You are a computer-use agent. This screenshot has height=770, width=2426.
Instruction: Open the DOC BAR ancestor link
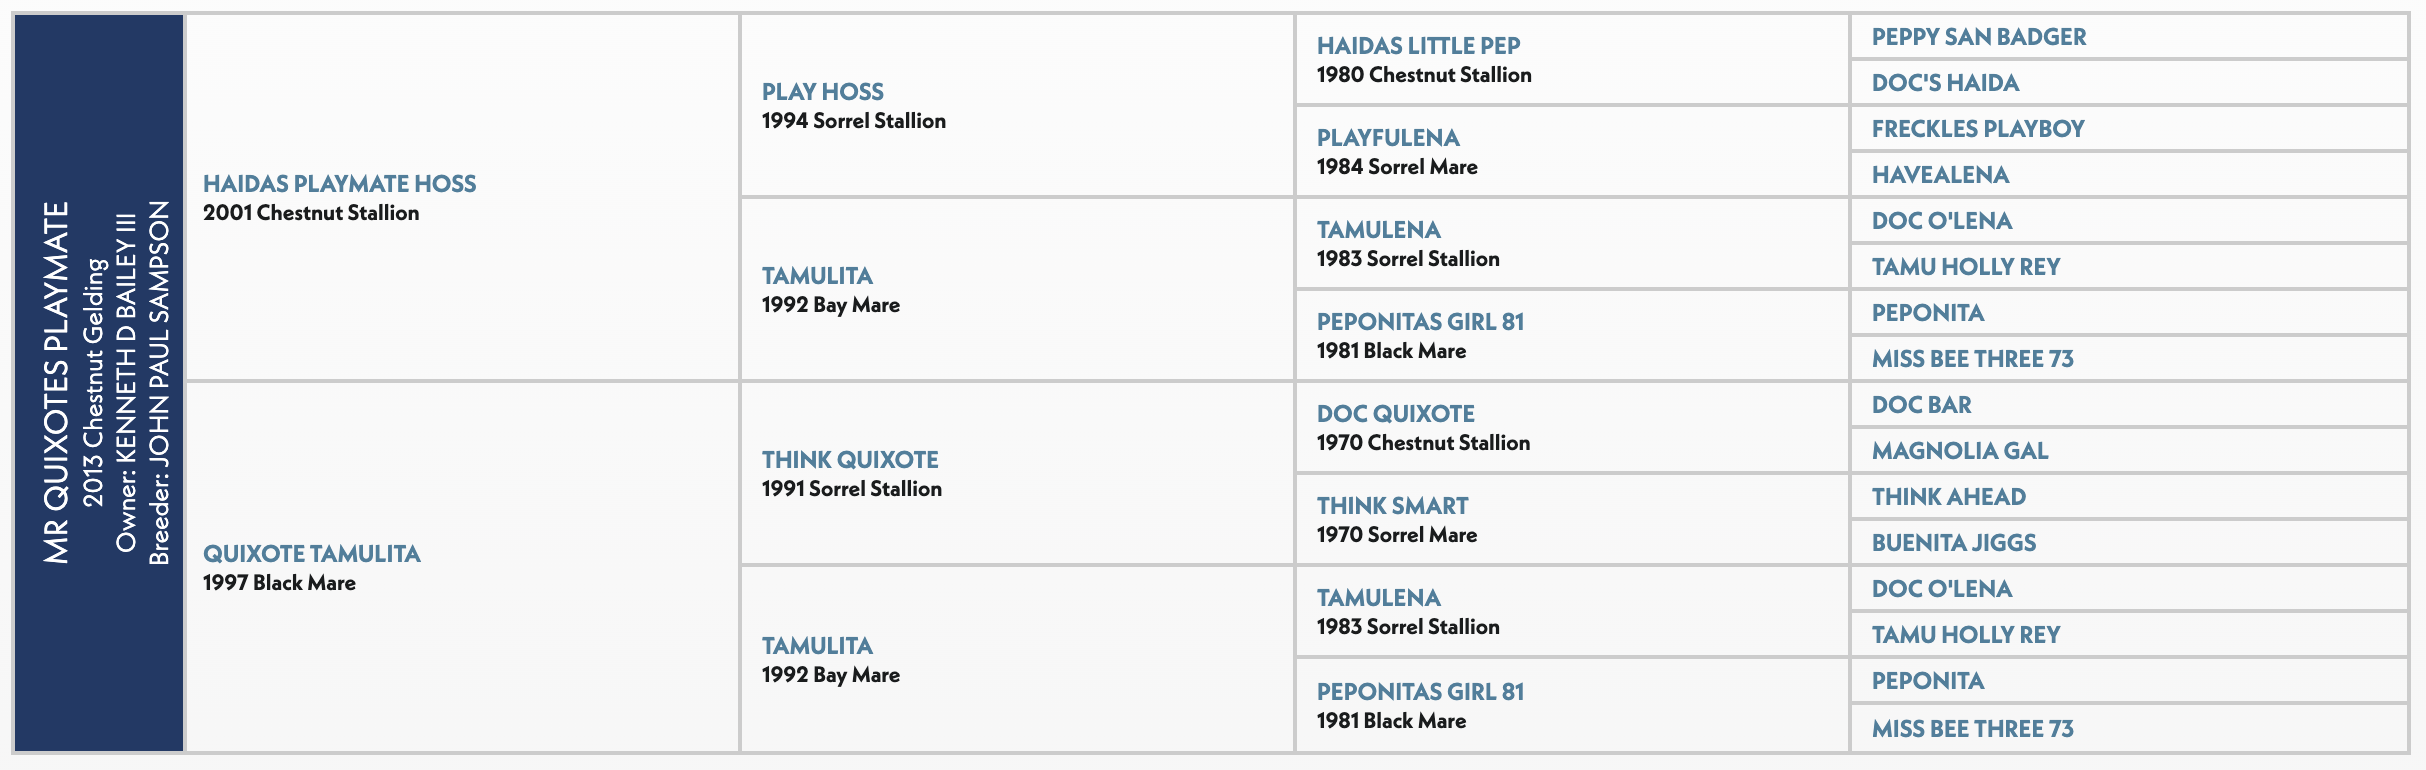point(1921,405)
